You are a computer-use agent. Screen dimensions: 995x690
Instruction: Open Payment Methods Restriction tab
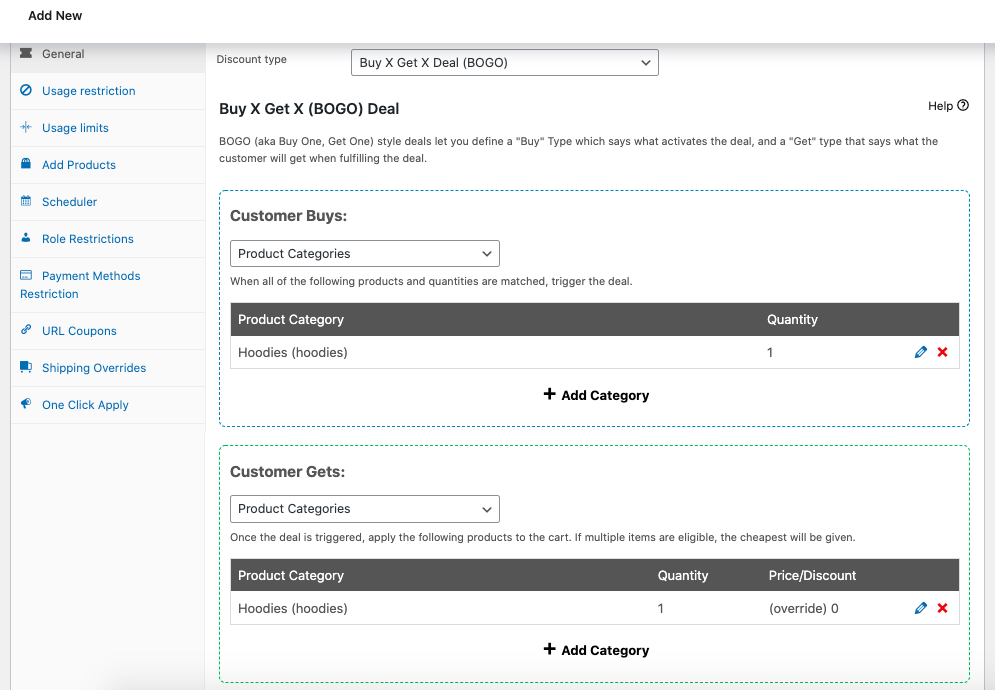108,284
